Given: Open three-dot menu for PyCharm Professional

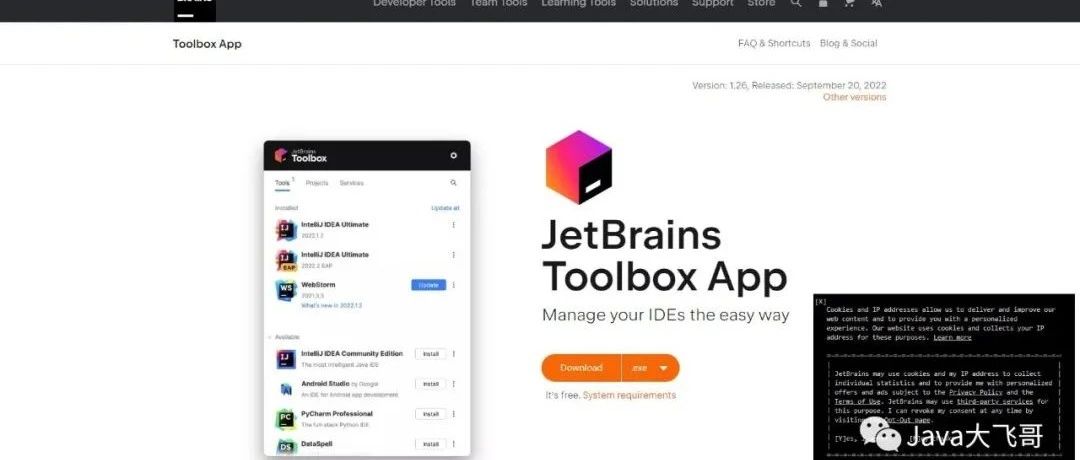Looking at the screenshot, I should (x=453, y=414).
